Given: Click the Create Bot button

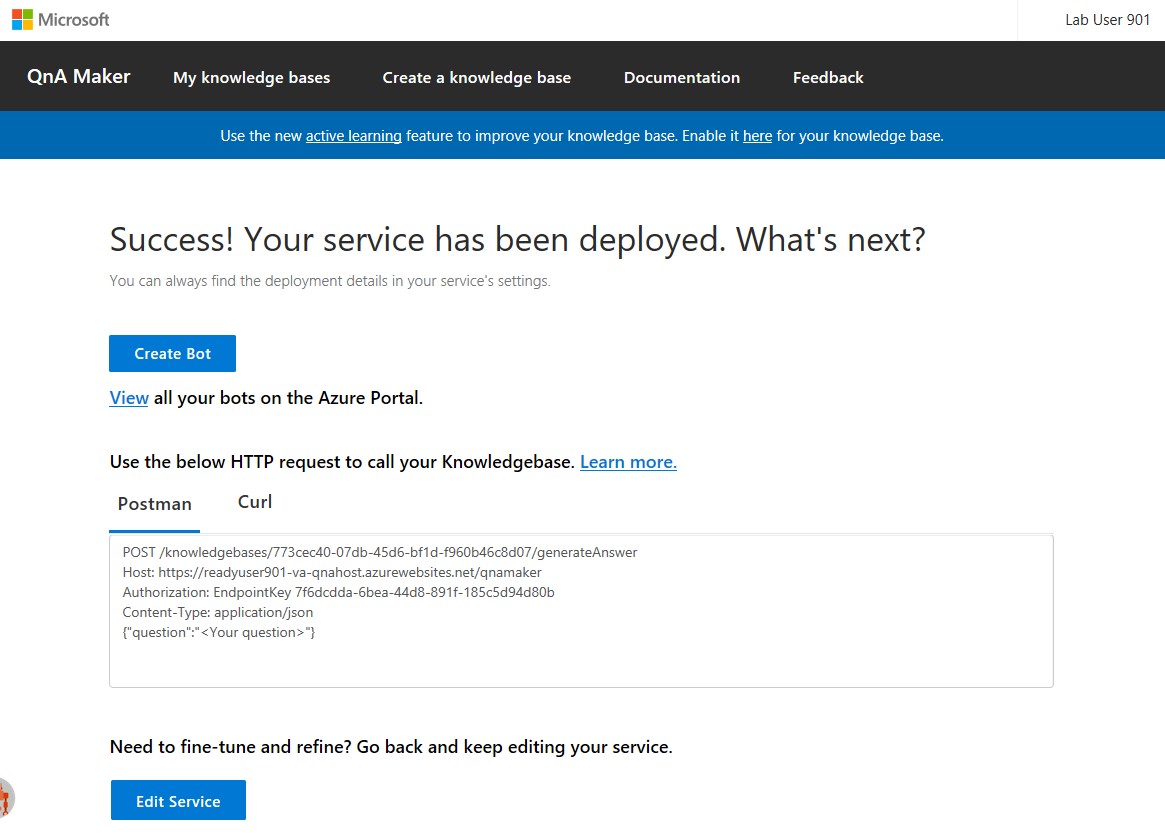Looking at the screenshot, I should coord(172,354).
